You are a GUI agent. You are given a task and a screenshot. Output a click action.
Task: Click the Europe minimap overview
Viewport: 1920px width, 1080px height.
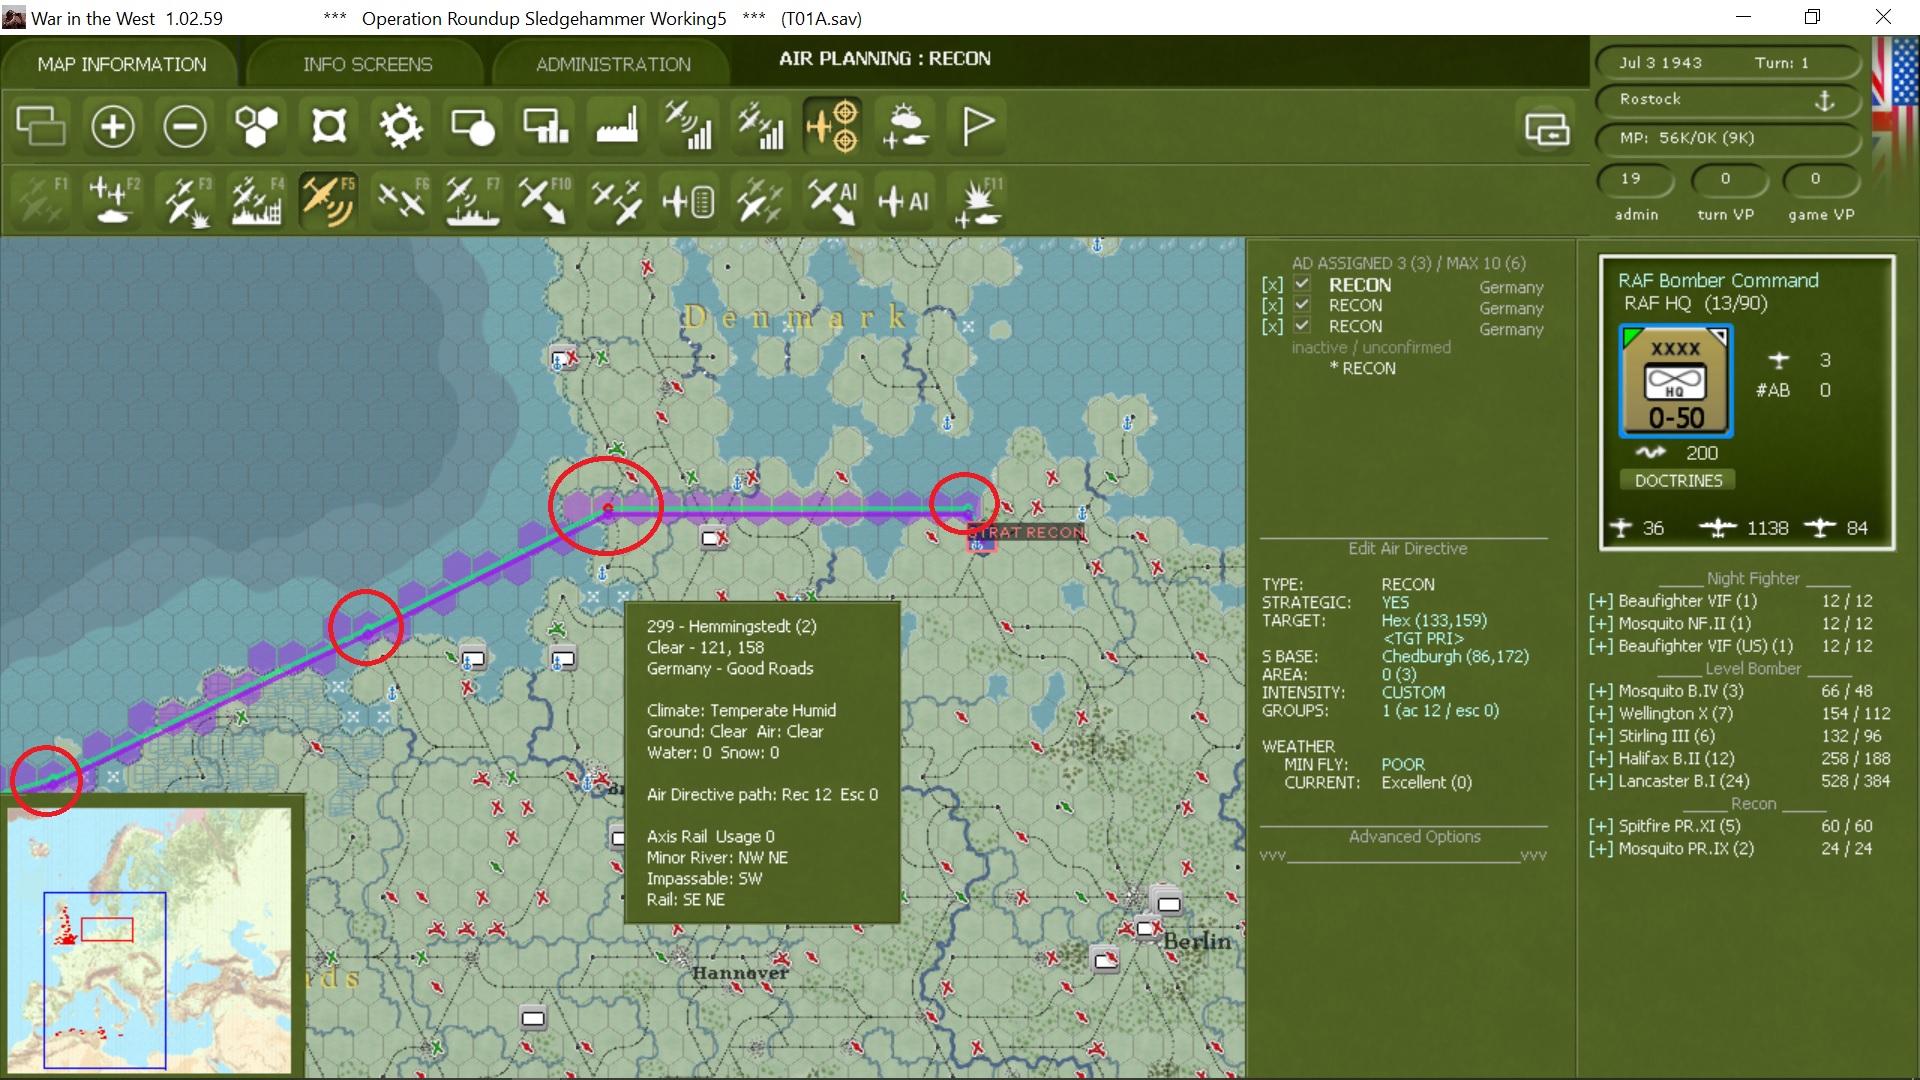(x=150, y=941)
